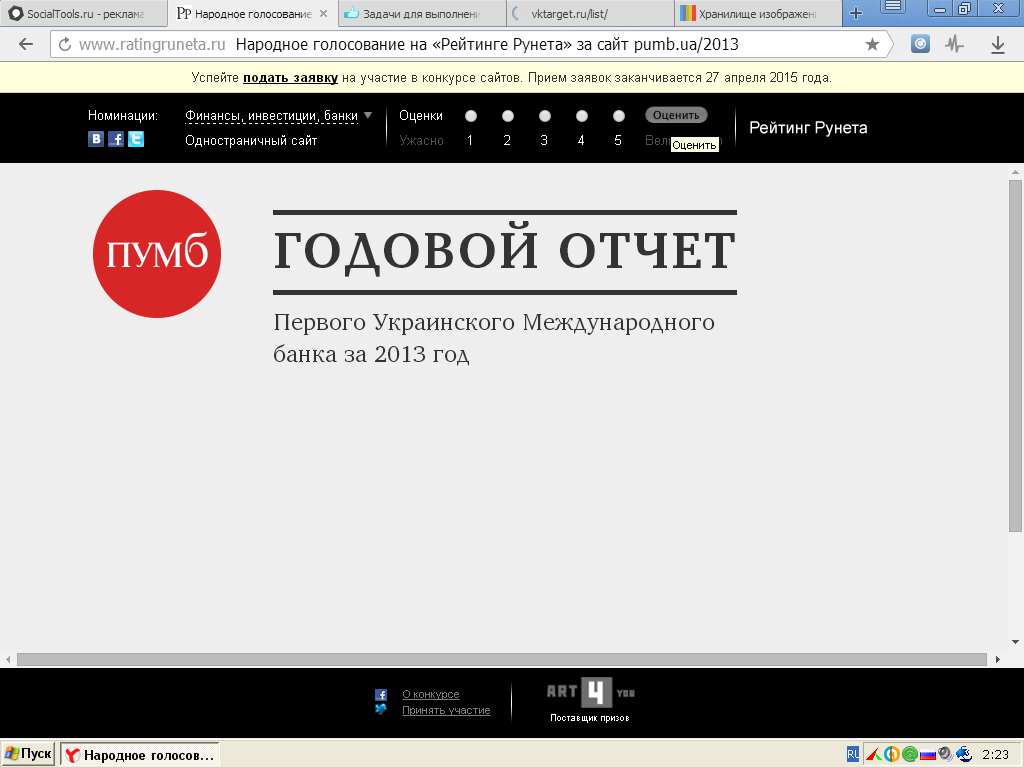Open the О конкурсе footer link

430,694
